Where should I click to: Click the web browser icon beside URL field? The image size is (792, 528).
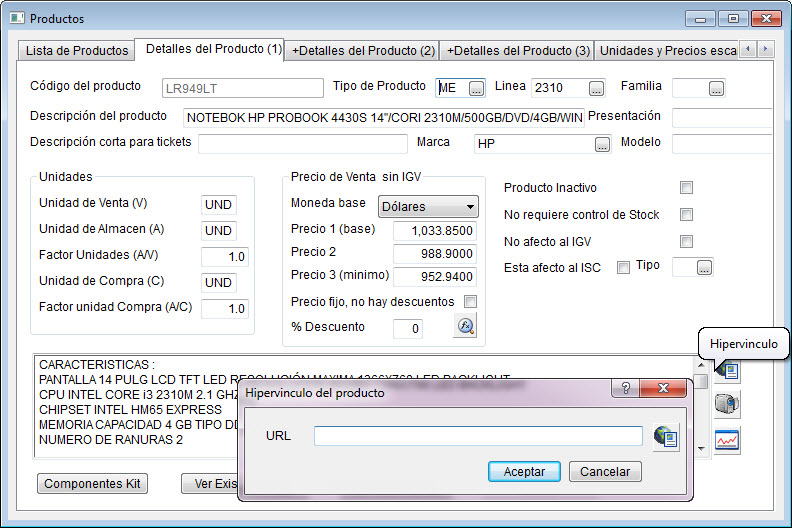coord(666,436)
